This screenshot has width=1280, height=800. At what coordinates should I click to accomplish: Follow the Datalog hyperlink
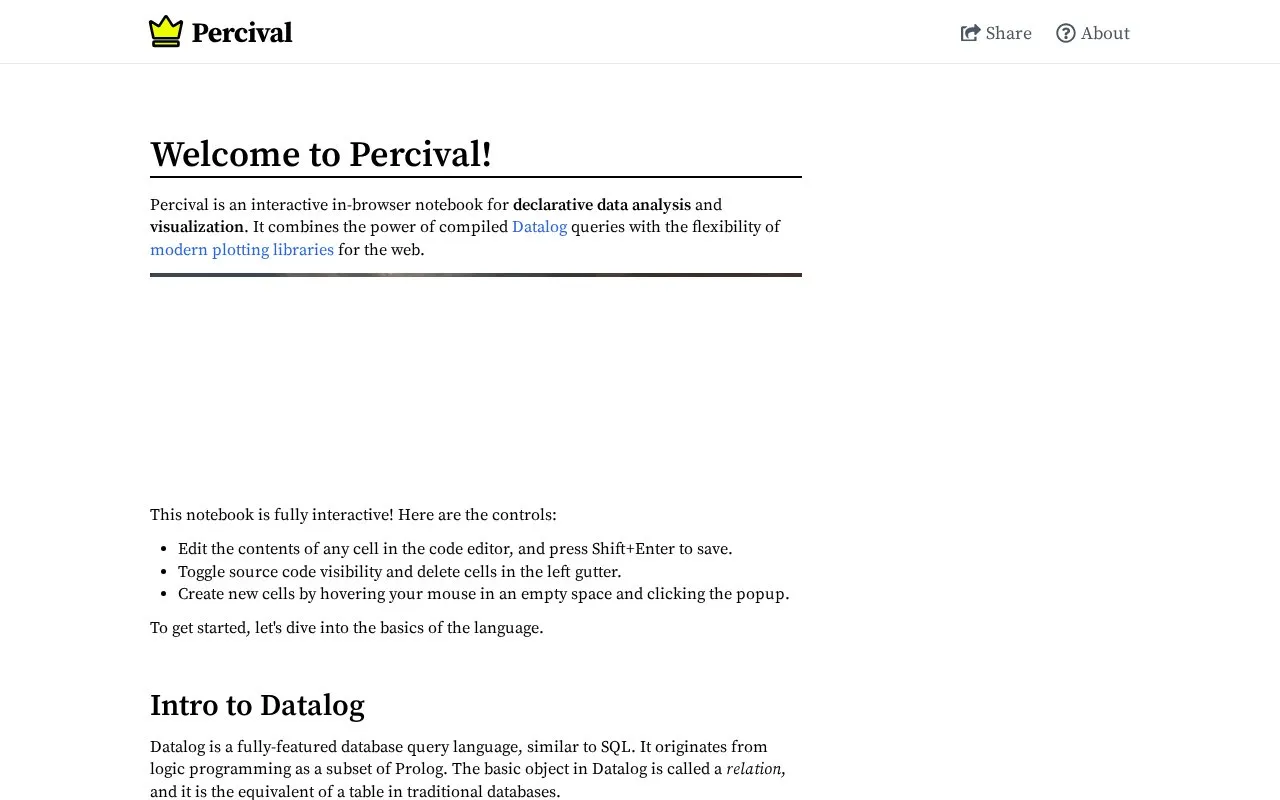pos(539,227)
